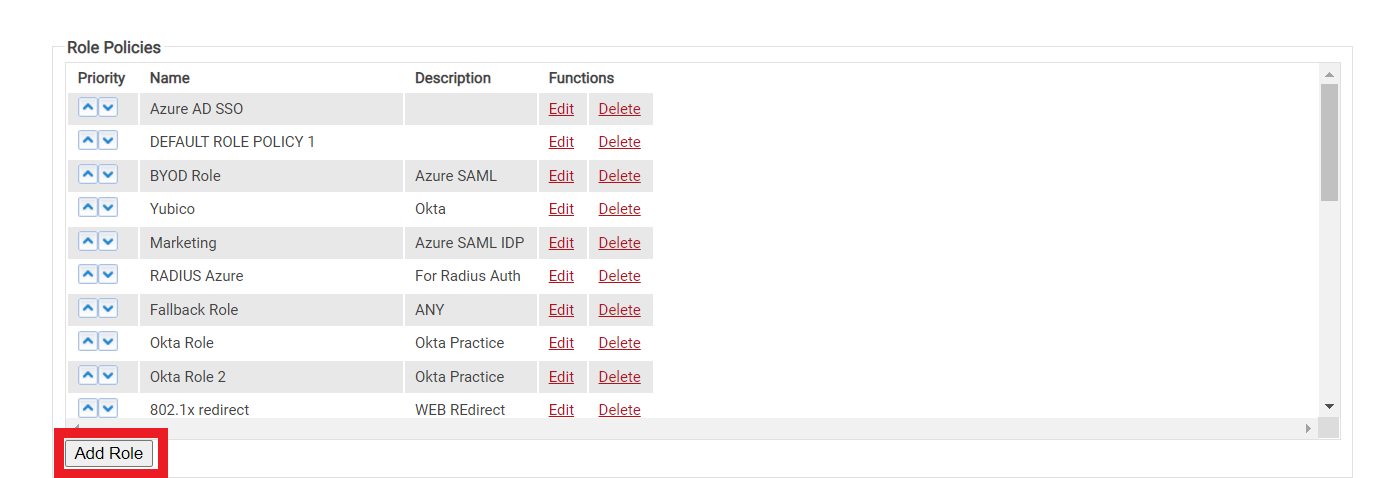Delete the Fallback Role policy

[619, 310]
